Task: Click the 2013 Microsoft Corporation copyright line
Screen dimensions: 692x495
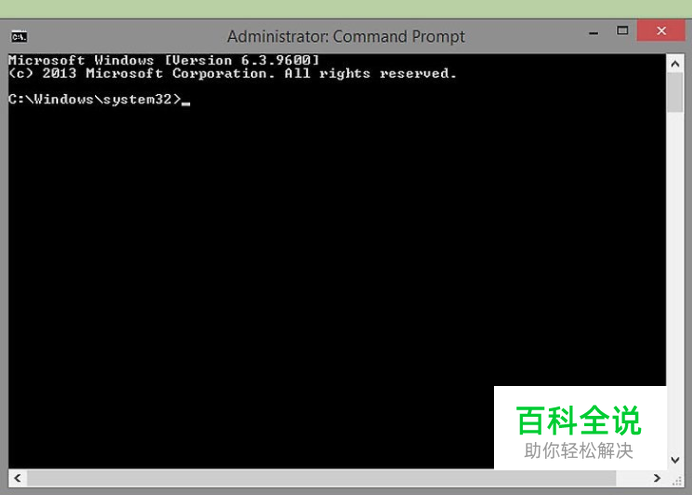Action: pyautogui.click(x=232, y=73)
